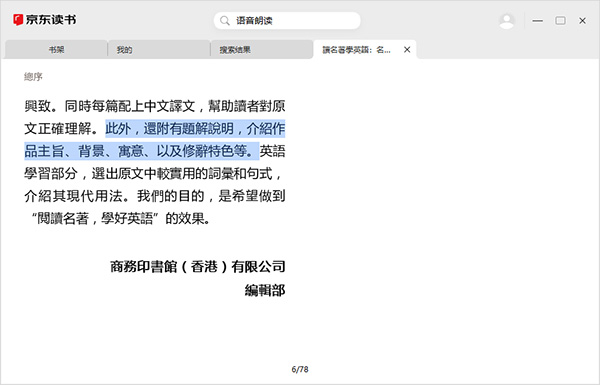This screenshot has width=600, height=385.
Task: Click the line starting with 學習部分
Action: point(154,174)
